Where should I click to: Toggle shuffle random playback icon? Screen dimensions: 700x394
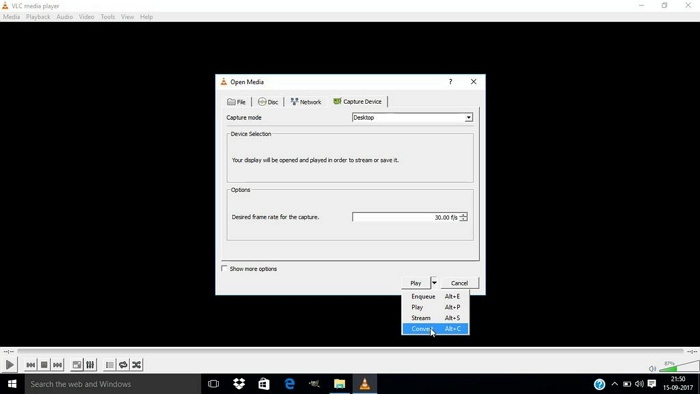137,365
